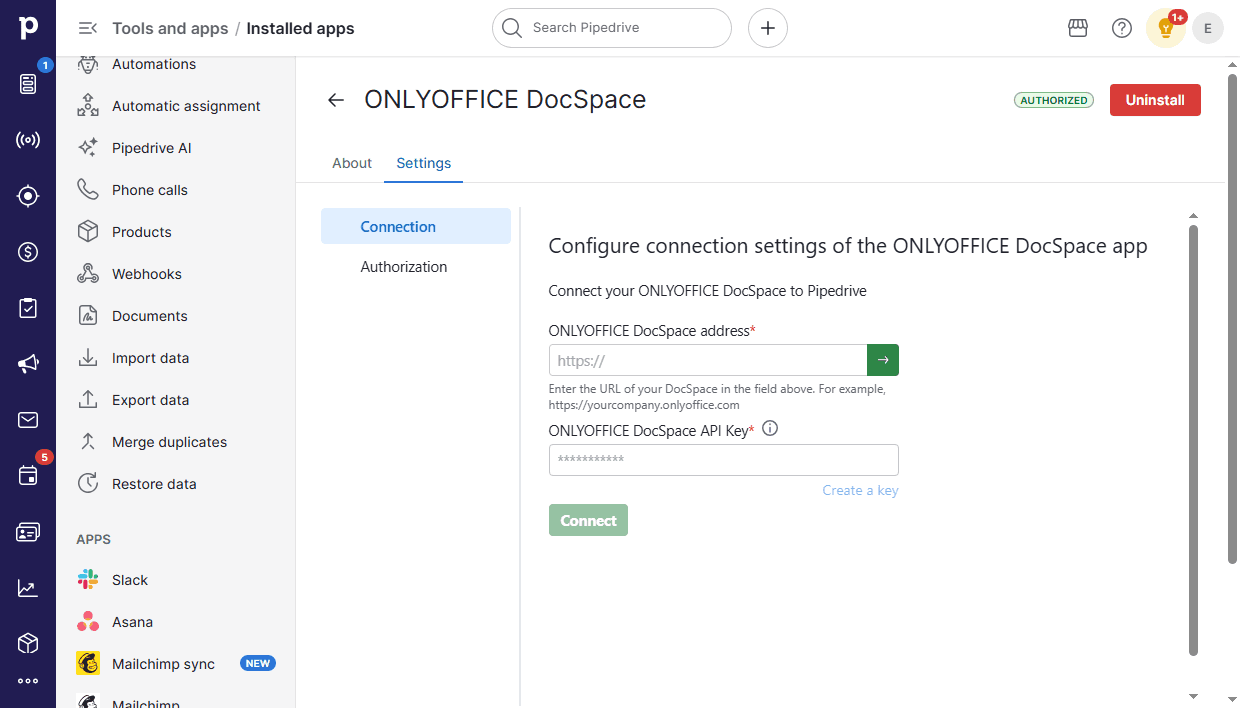Open the calendar icon with red badge 5
Viewport: 1240px width, 708px height.
point(28,476)
